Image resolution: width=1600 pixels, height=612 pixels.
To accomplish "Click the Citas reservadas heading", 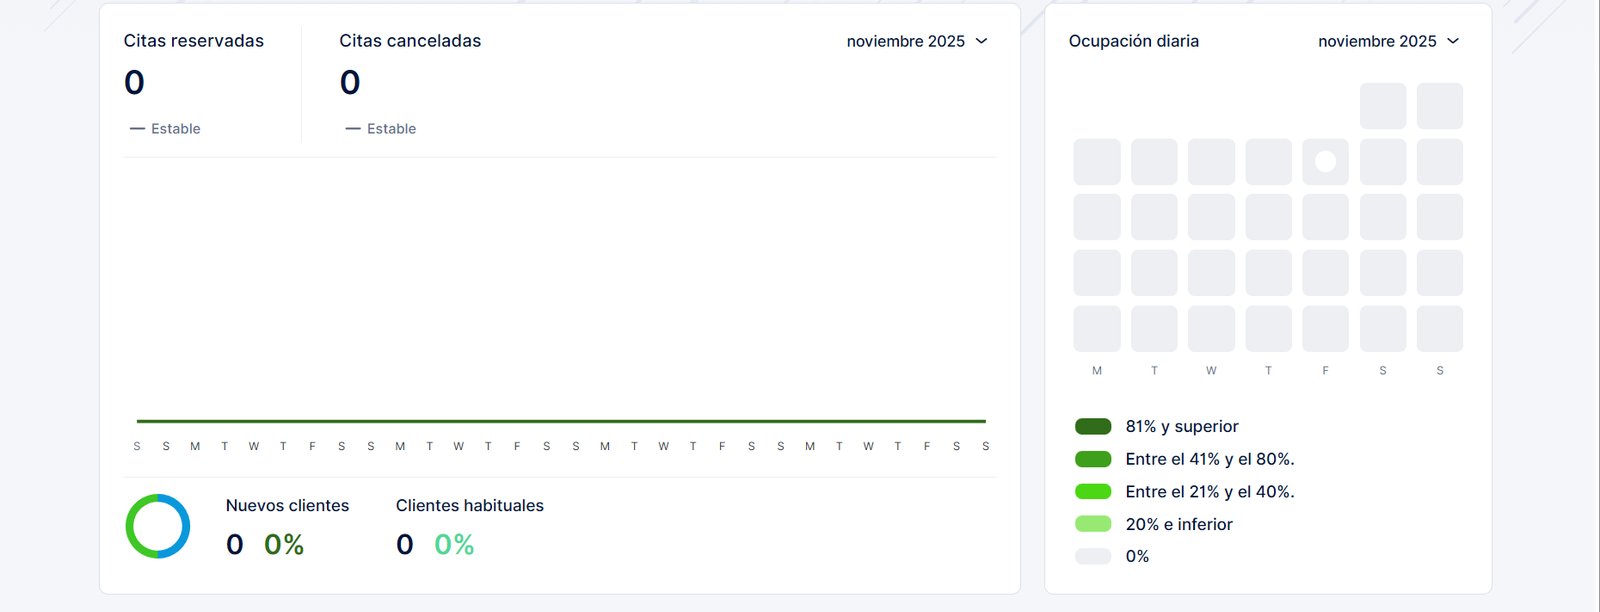I will [194, 41].
